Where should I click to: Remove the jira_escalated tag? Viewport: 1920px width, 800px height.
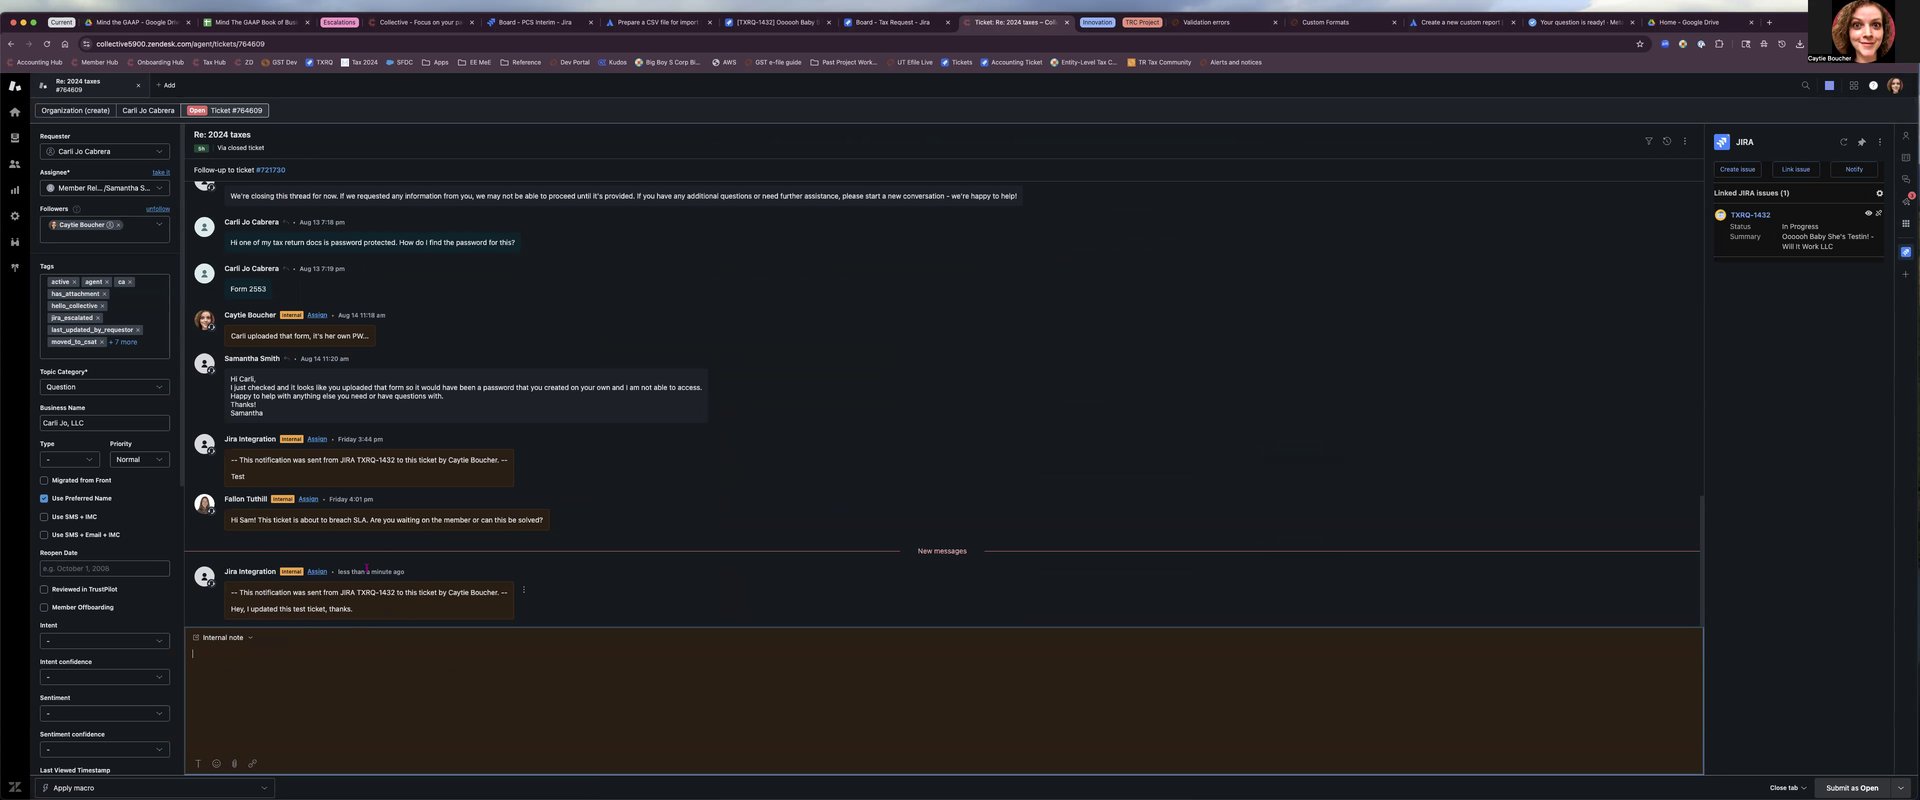pos(97,318)
